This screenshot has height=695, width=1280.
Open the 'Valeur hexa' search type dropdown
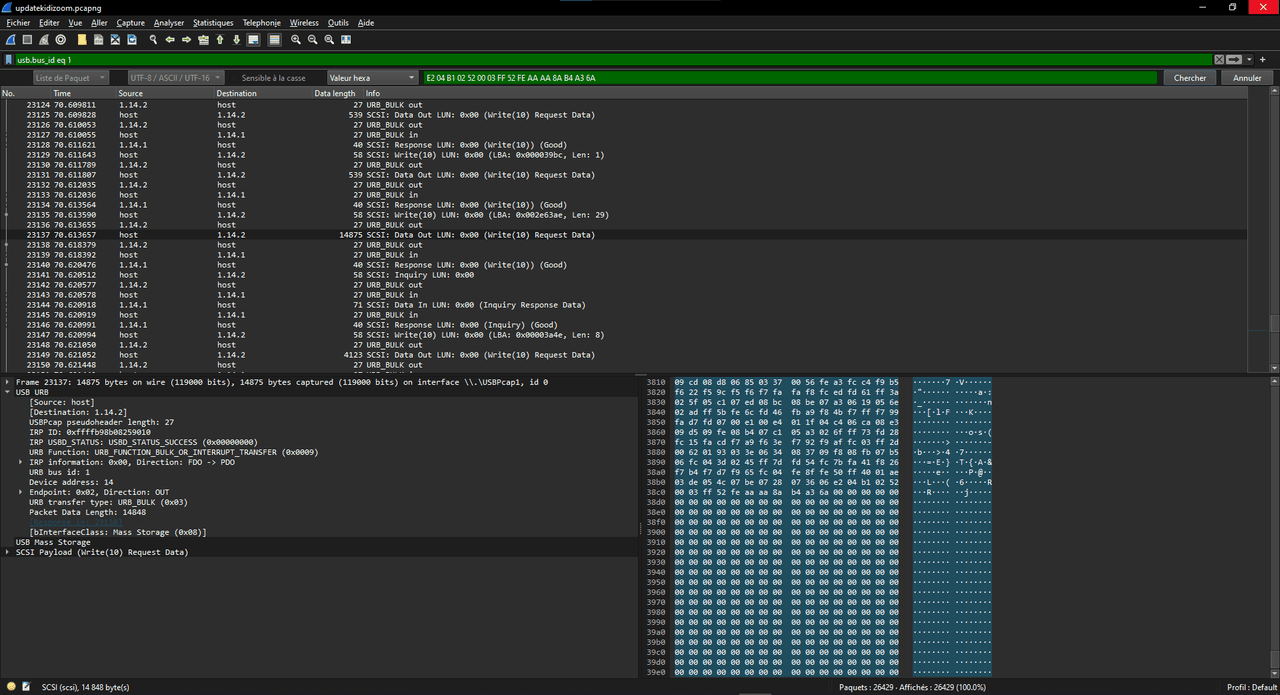pyautogui.click(x=371, y=78)
